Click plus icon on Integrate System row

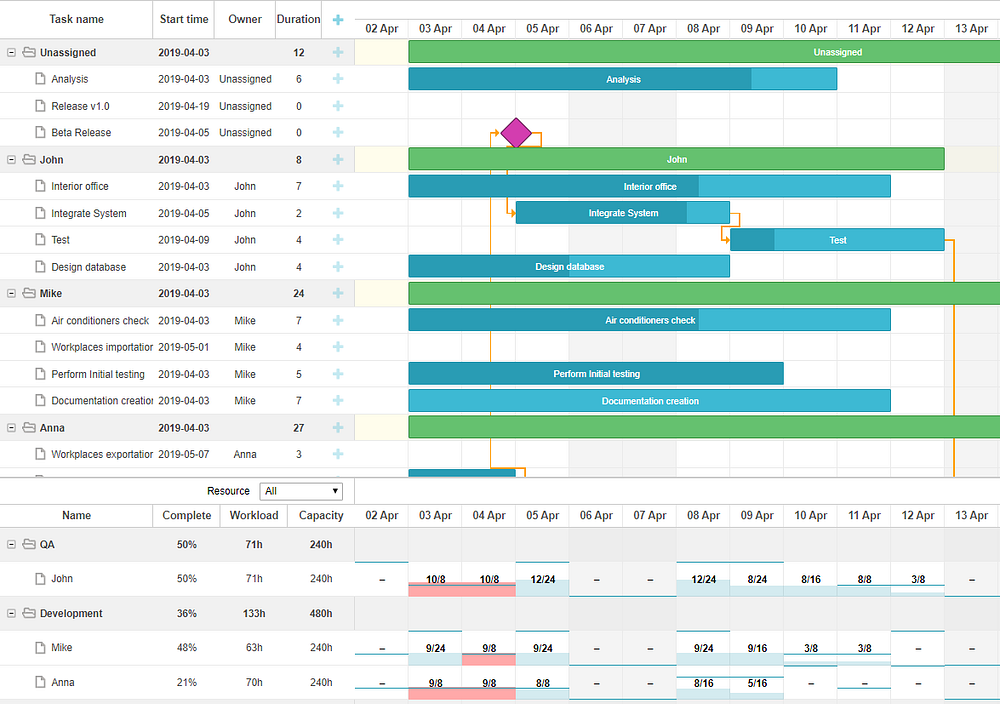click(x=338, y=213)
